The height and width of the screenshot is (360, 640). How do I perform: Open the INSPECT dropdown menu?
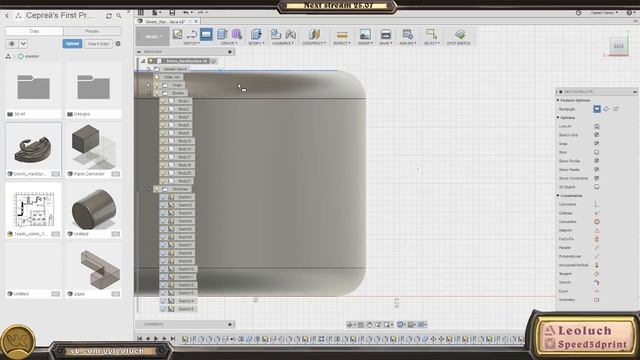(x=342, y=43)
